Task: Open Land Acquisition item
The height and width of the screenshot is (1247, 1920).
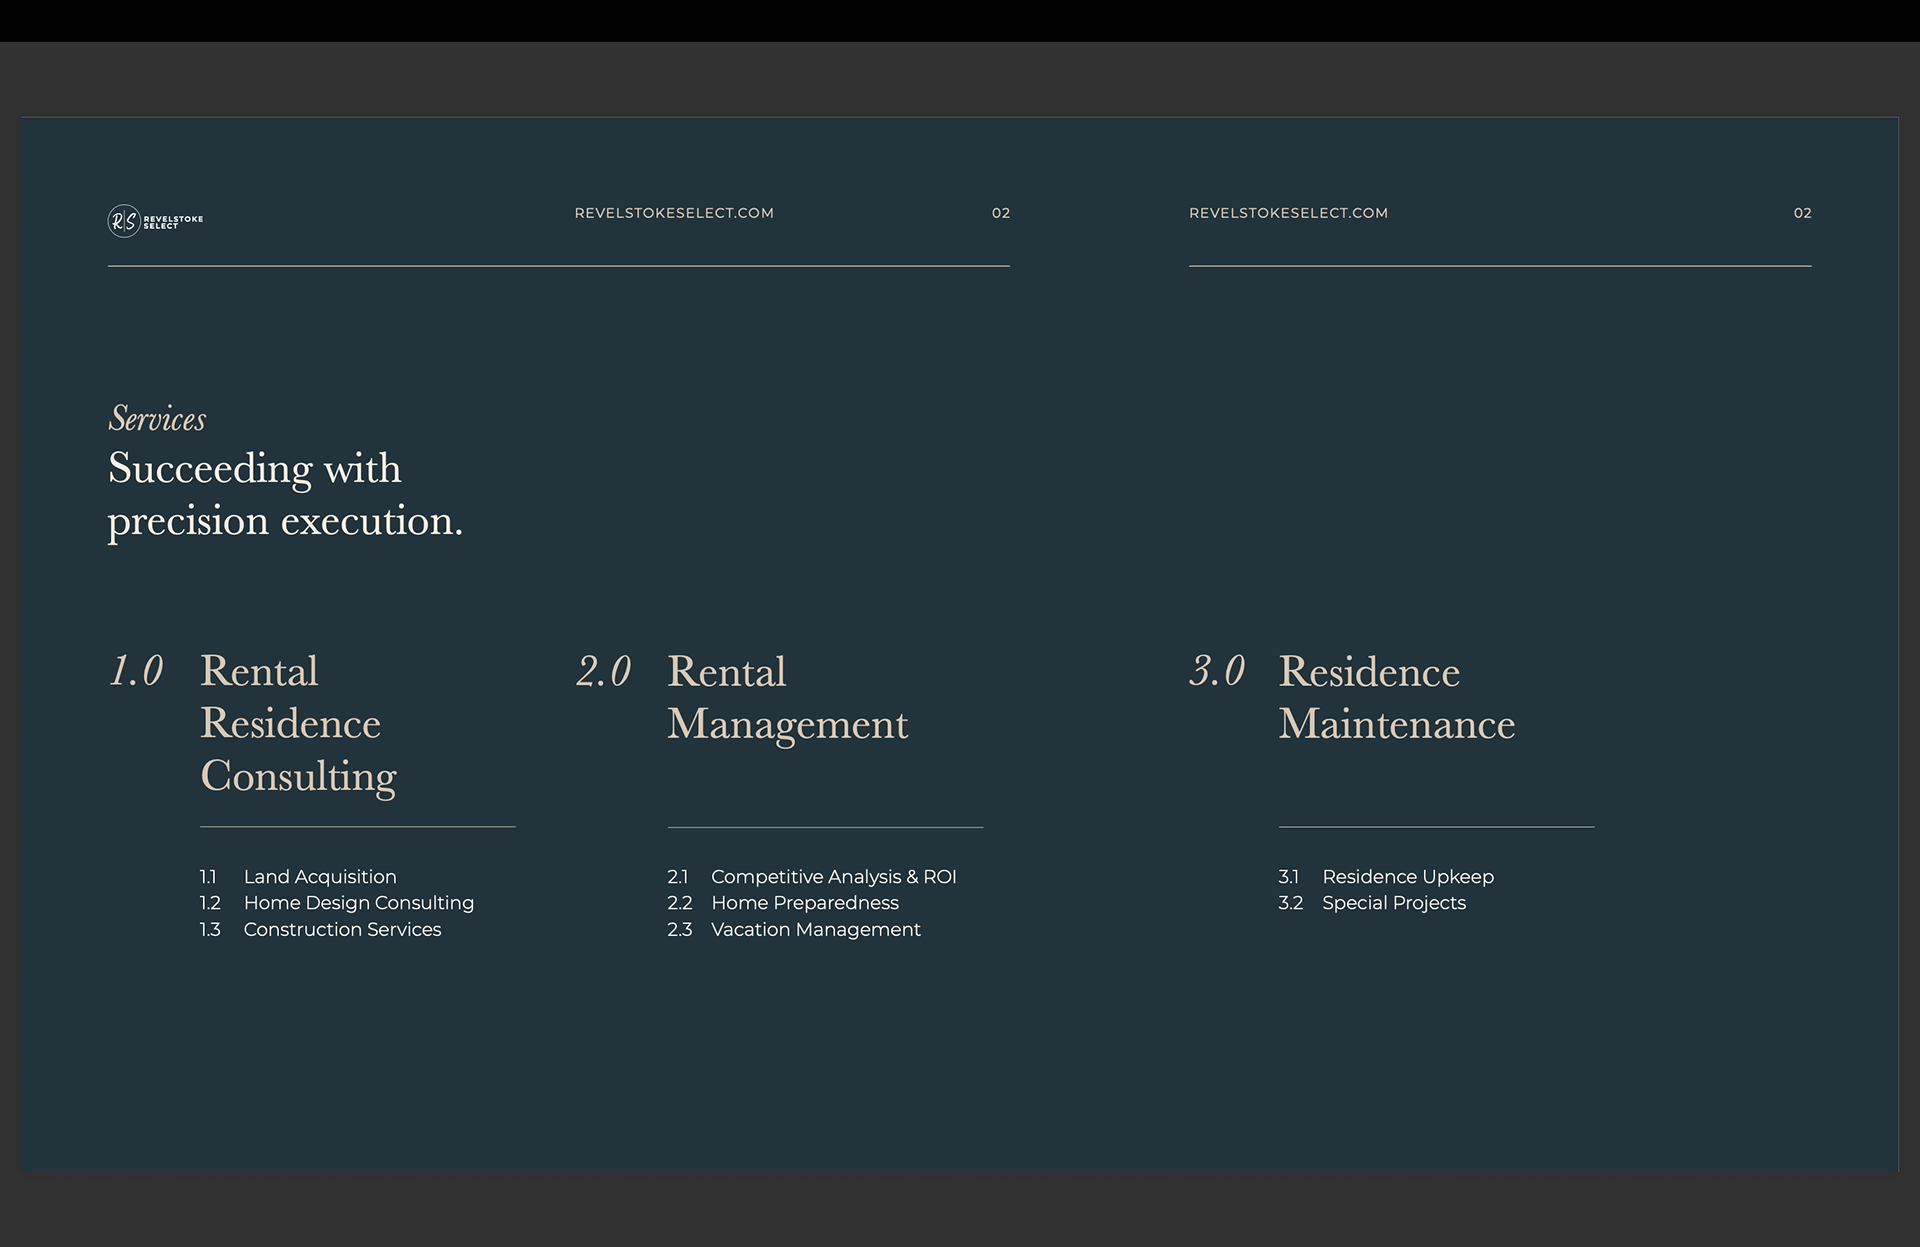Action: point(320,877)
